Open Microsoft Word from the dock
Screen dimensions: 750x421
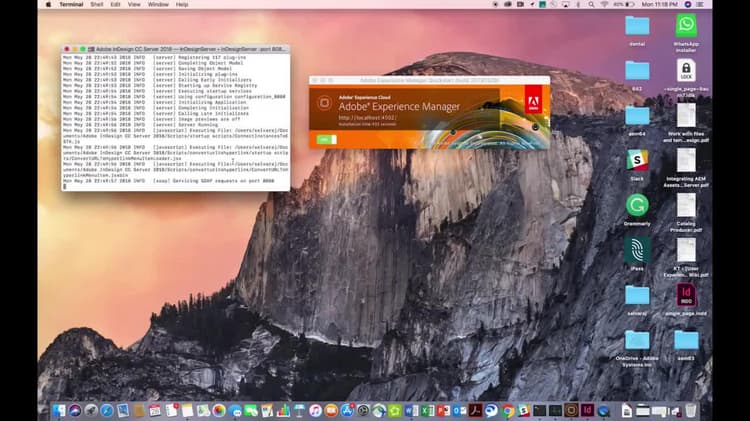point(411,410)
